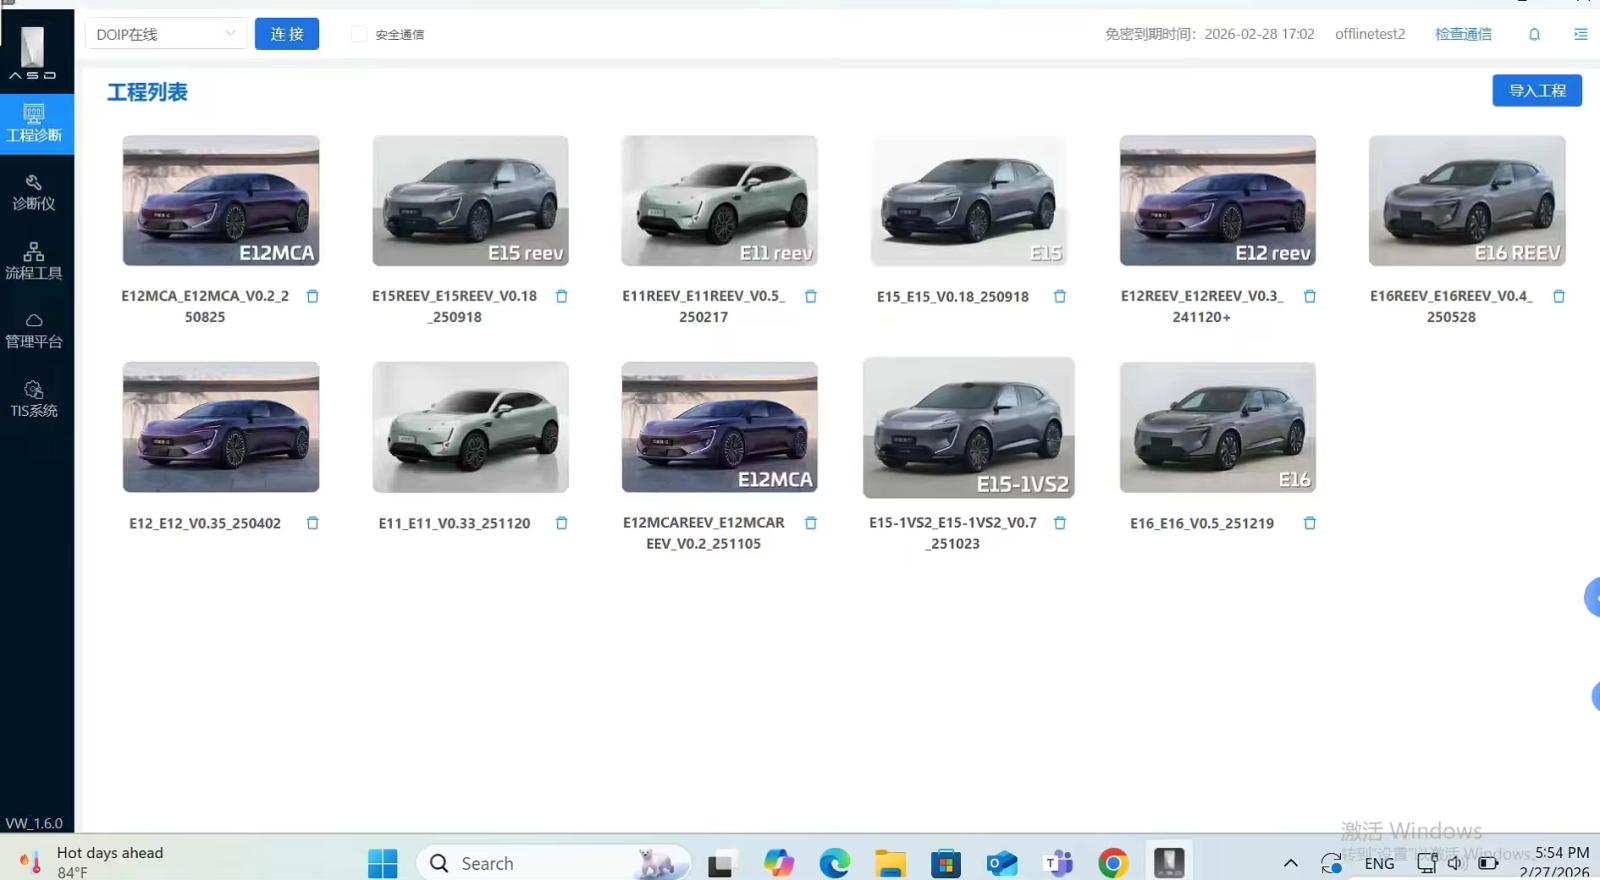This screenshot has width=1600, height=880.
Task: Open the E15-1VS2 project thumbnail
Action: click(x=968, y=428)
